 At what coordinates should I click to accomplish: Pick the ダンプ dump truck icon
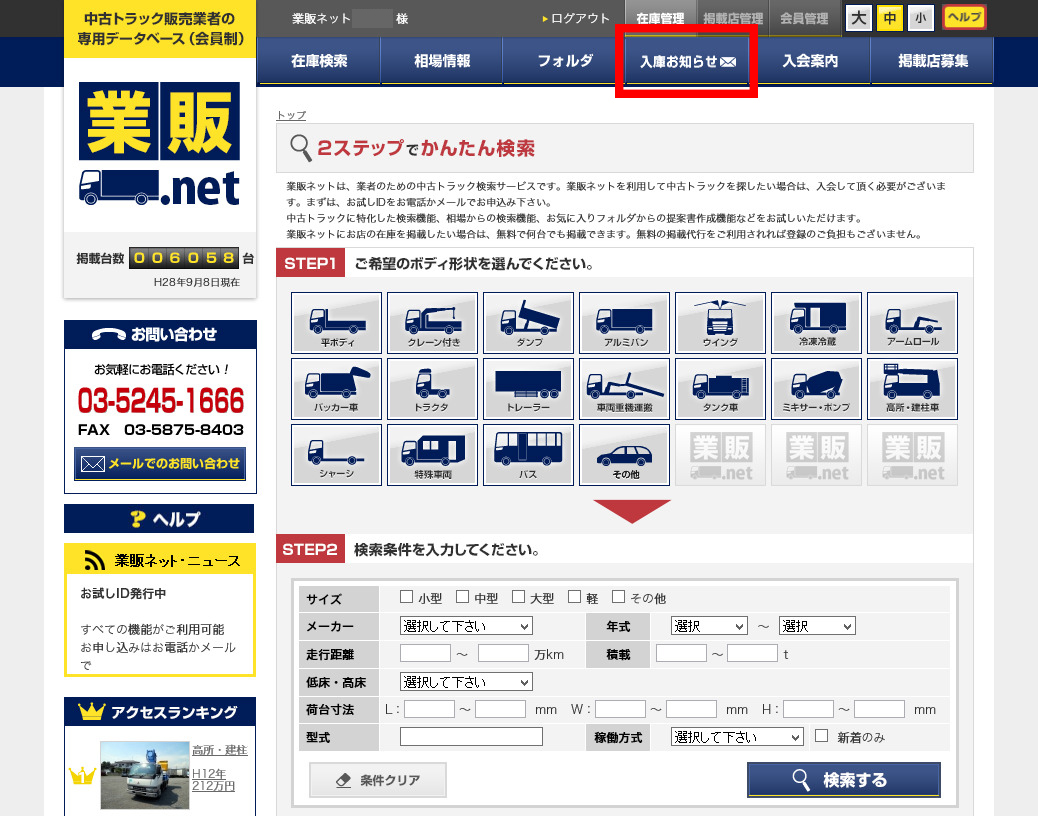(528, 323)
